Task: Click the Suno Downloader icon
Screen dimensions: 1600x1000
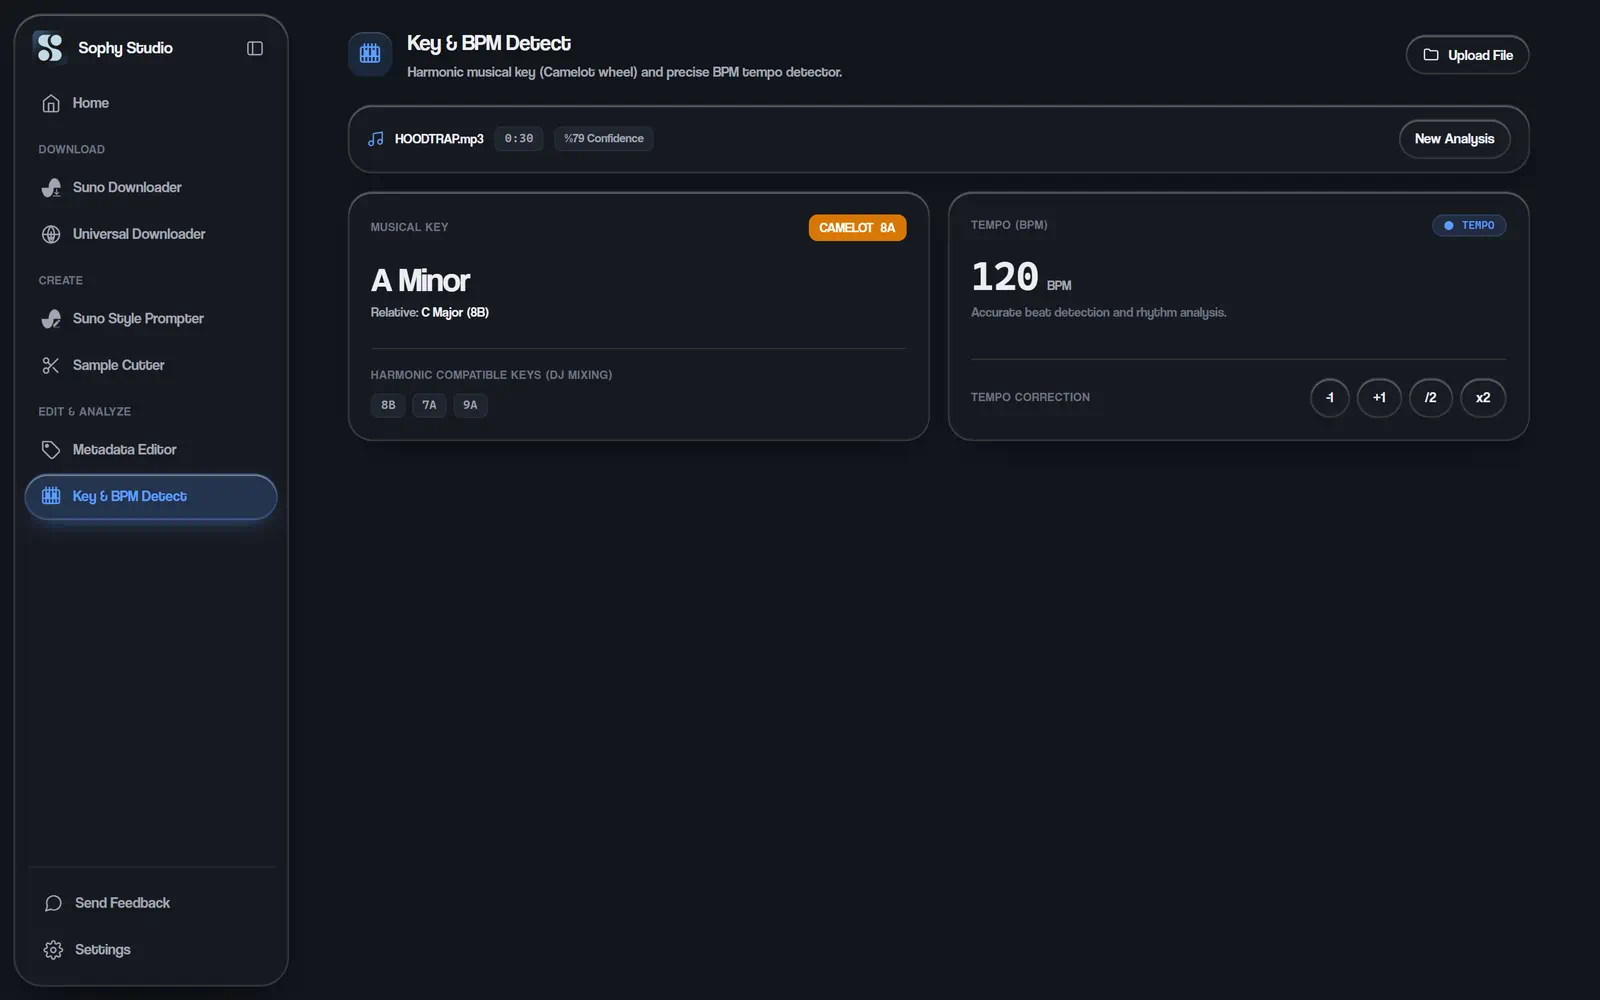Action: (51, 187)
